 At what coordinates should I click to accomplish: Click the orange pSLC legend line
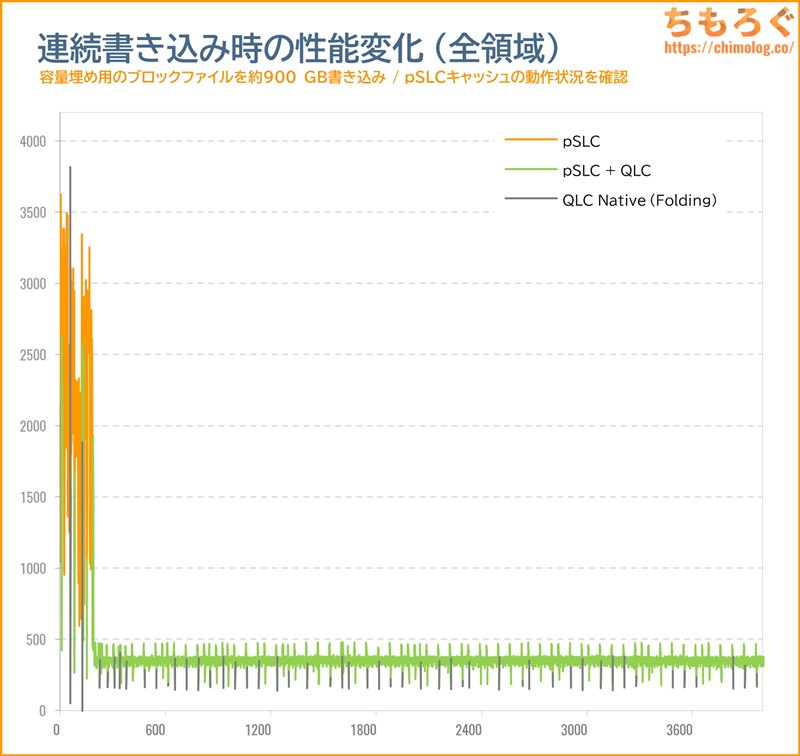(x=530, y=141)
